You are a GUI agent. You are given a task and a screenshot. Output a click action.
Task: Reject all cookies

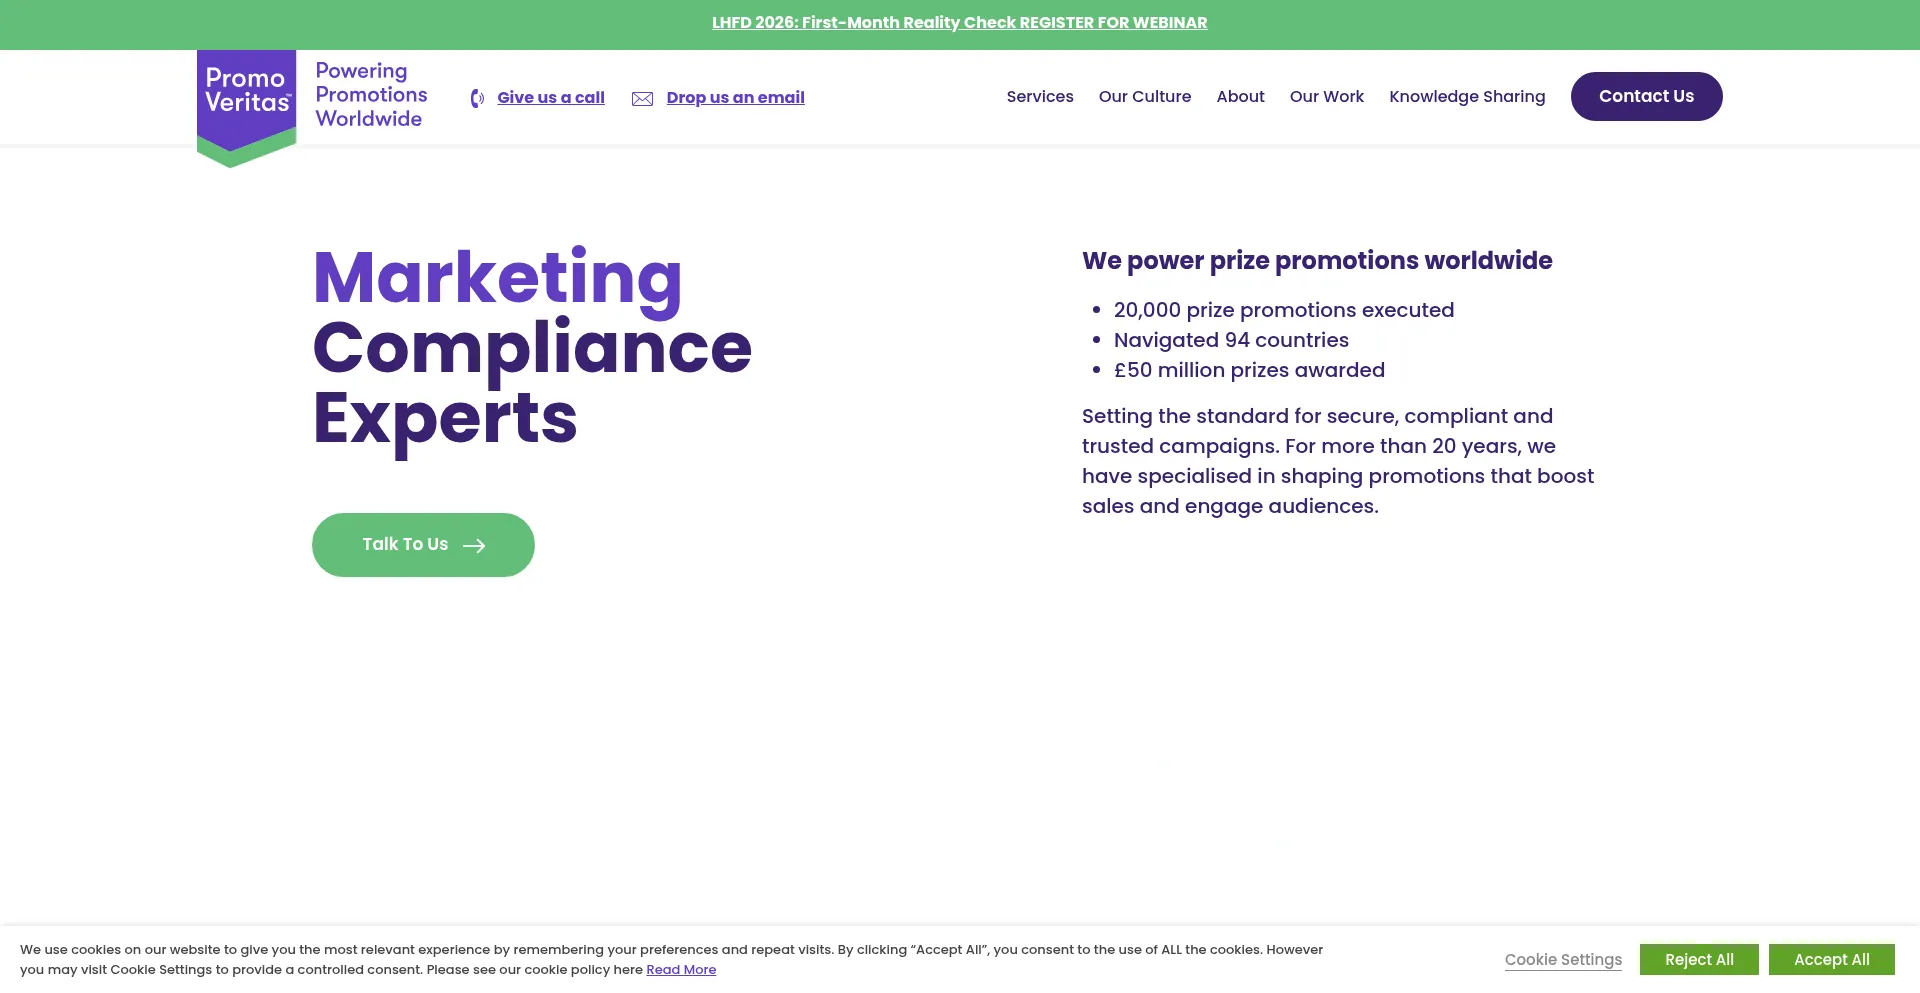pos(1699,959)
